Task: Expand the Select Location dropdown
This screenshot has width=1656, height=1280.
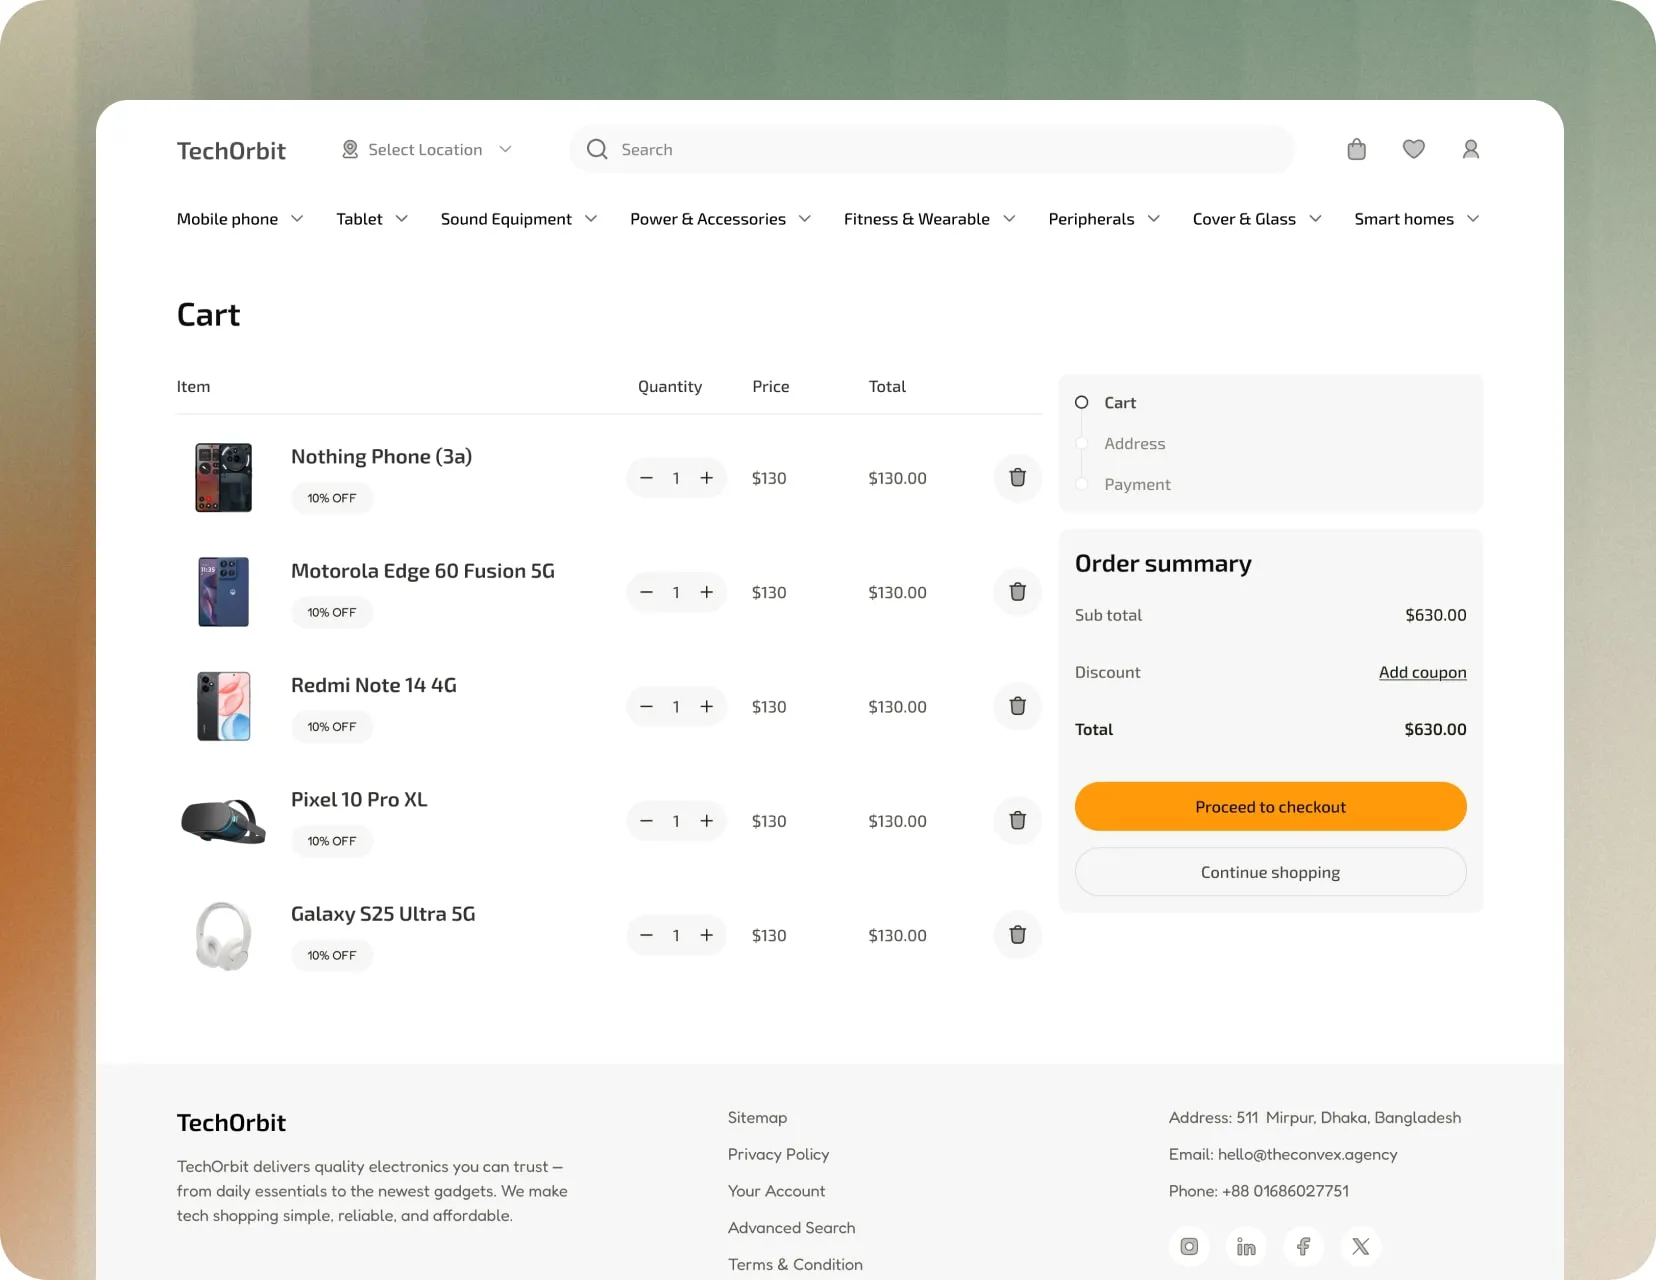Action: pyautogui.click(x=426, y=150)
